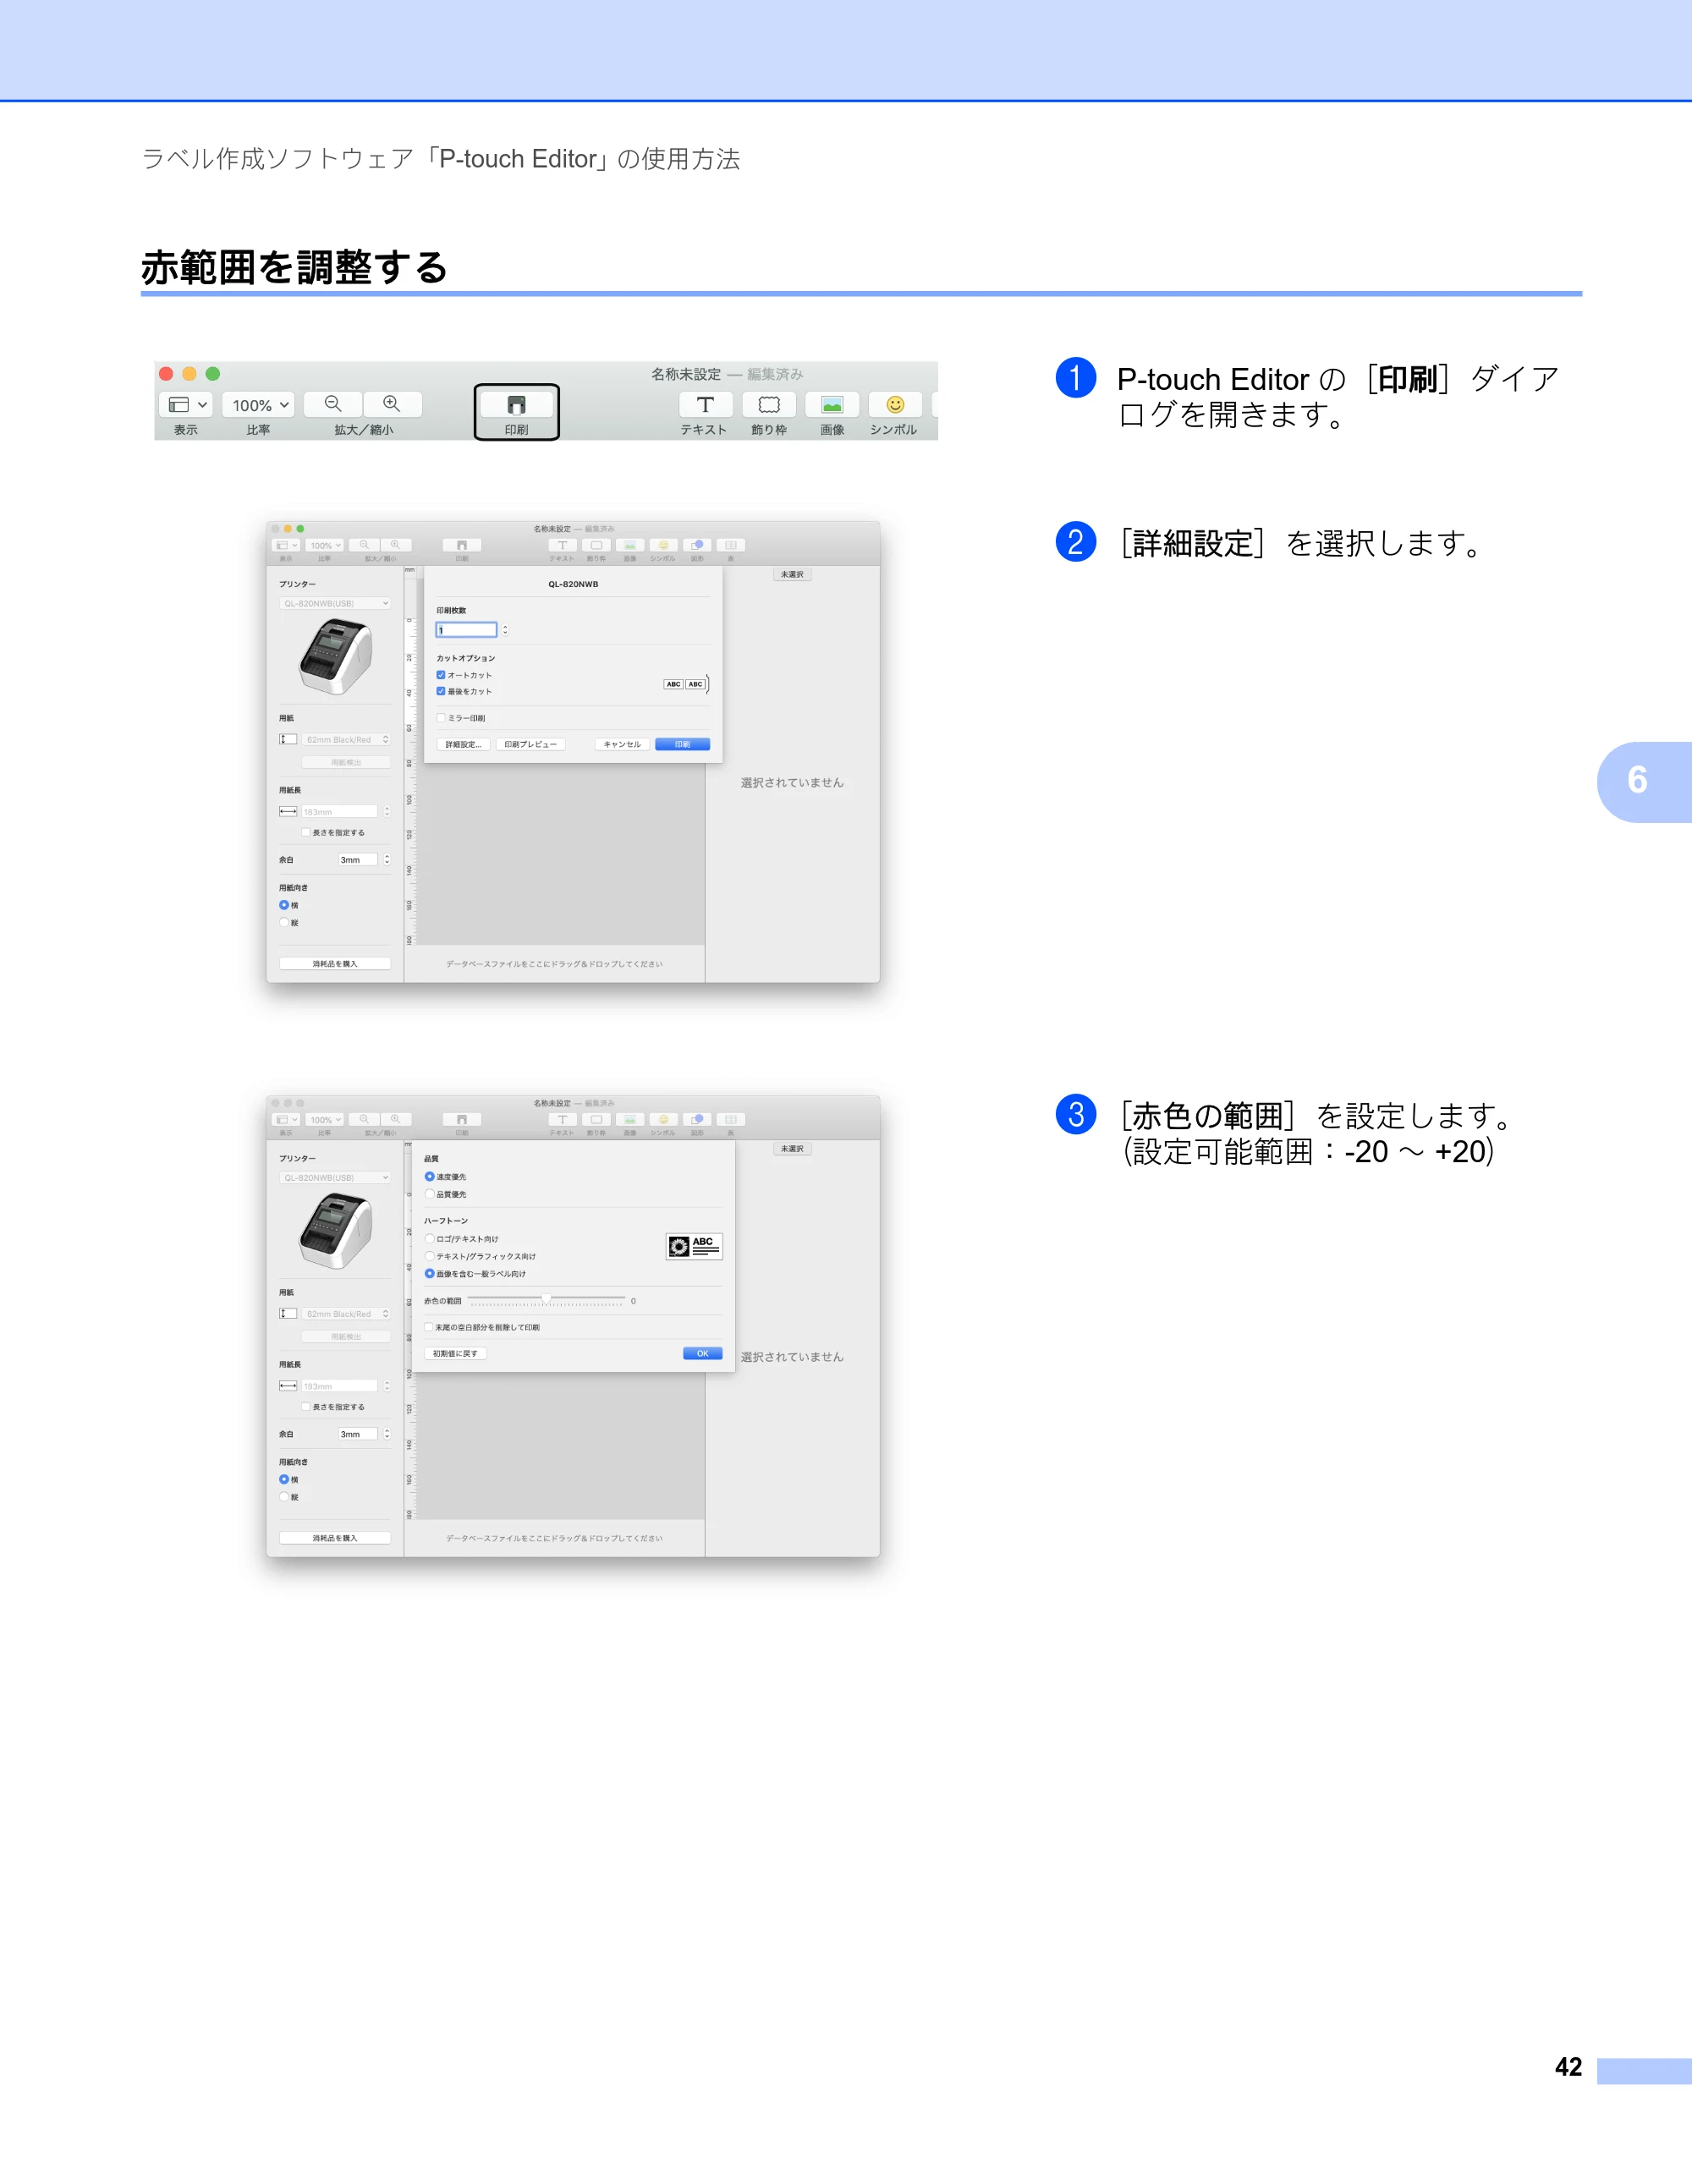
Task: Click the シンボル smiley icon in top toolbar strip
Action: tap(895, 405)
